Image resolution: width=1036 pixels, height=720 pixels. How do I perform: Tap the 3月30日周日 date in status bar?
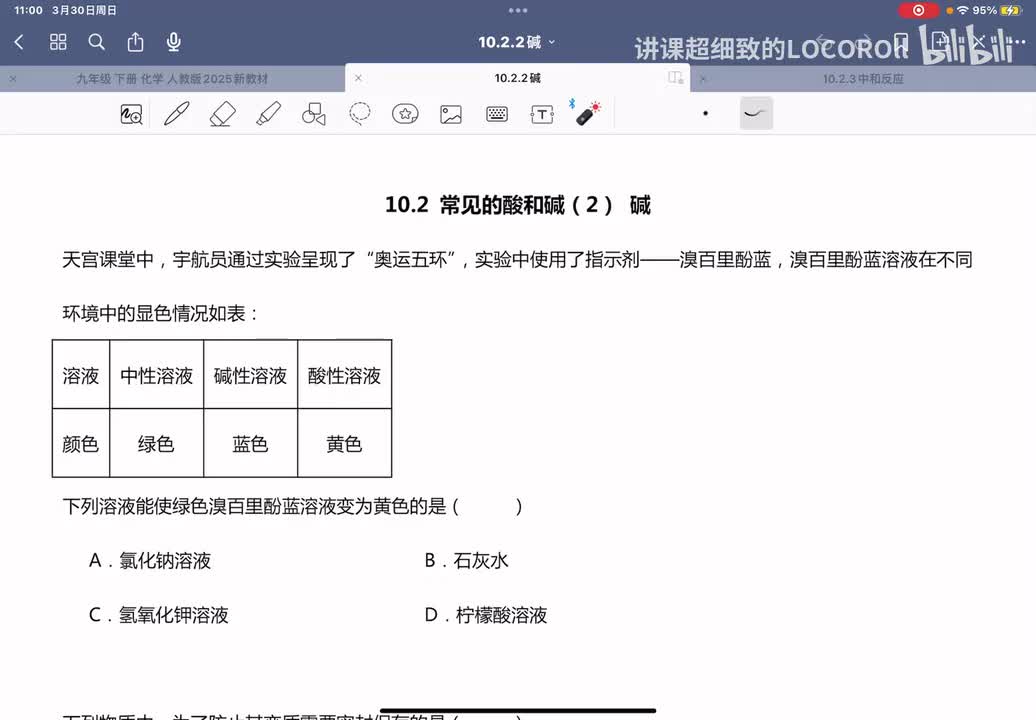[x=85, y=11]
